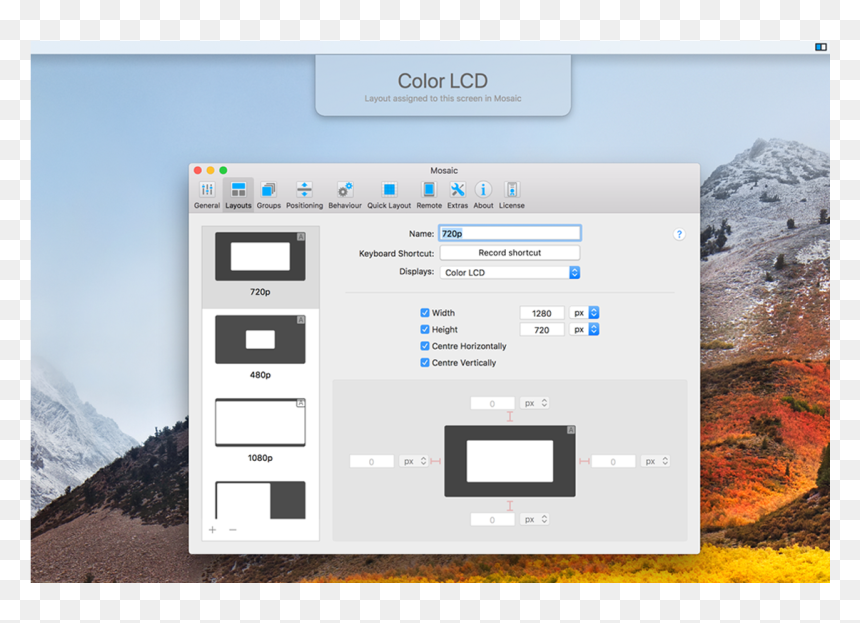Open the Displays dropdown showing Color LCD

coord(510,273)
